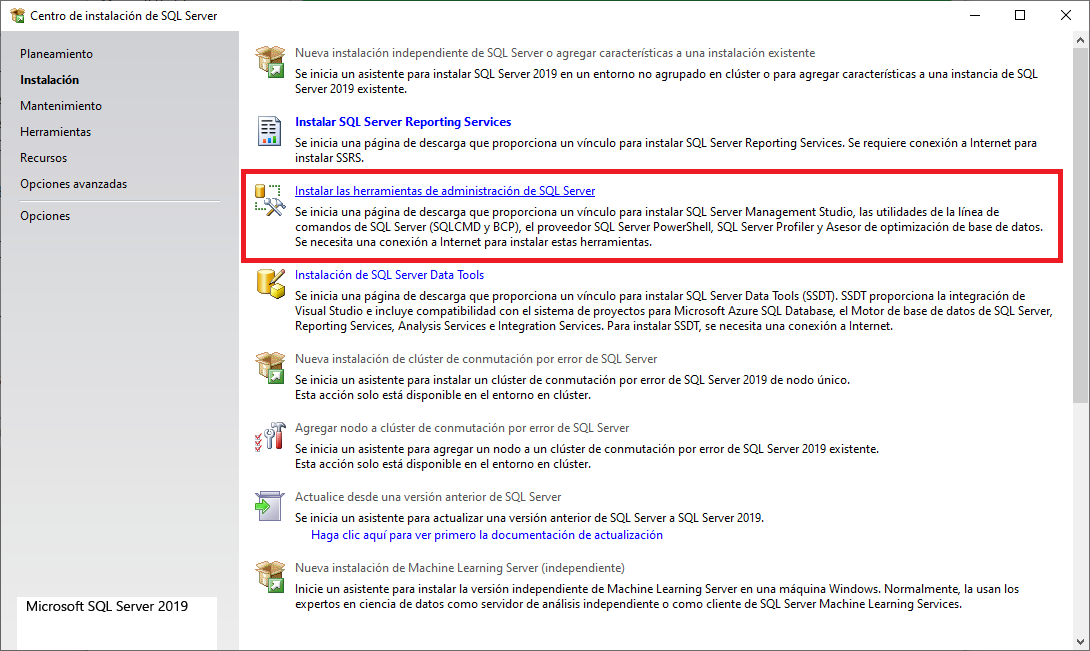Click the upgrade from previous version icon
The width and height of the screenshot is (1090, 651).
pos(269,506)
